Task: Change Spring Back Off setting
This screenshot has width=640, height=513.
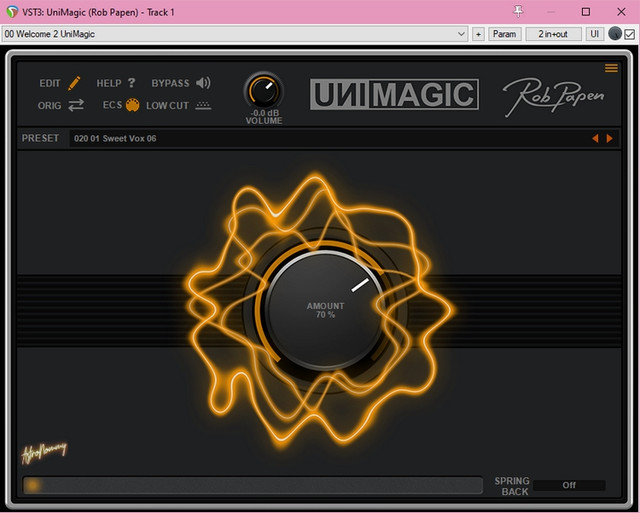Action: tap(569, 485)
